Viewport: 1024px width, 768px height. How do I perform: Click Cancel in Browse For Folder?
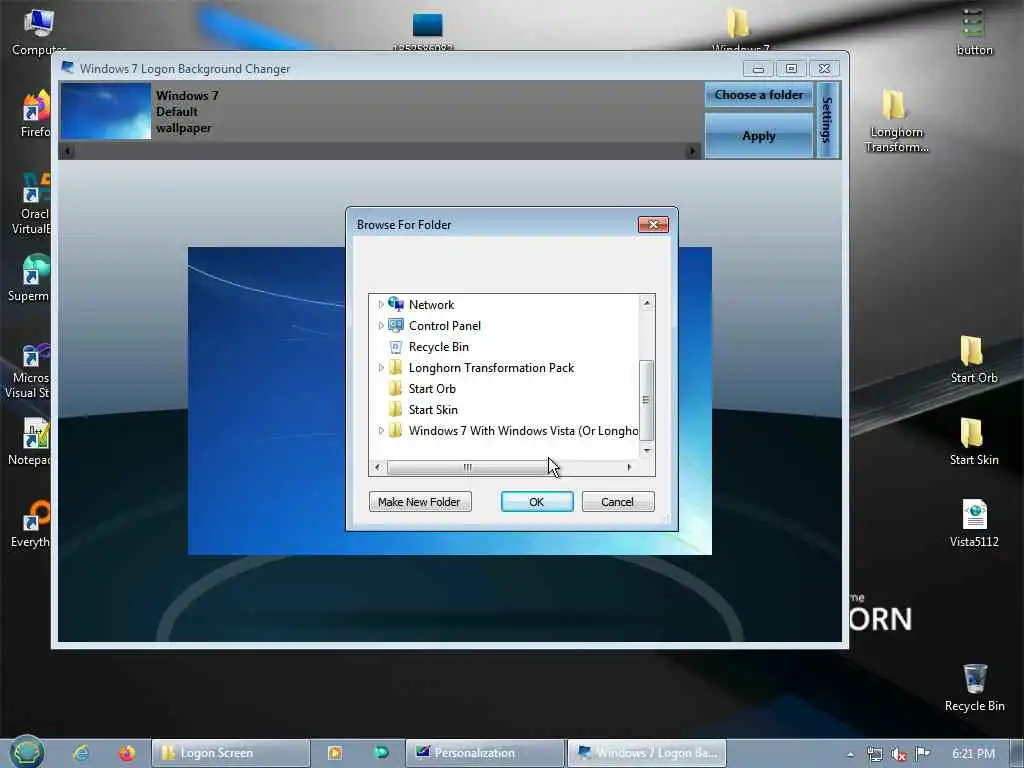[618, 502]
